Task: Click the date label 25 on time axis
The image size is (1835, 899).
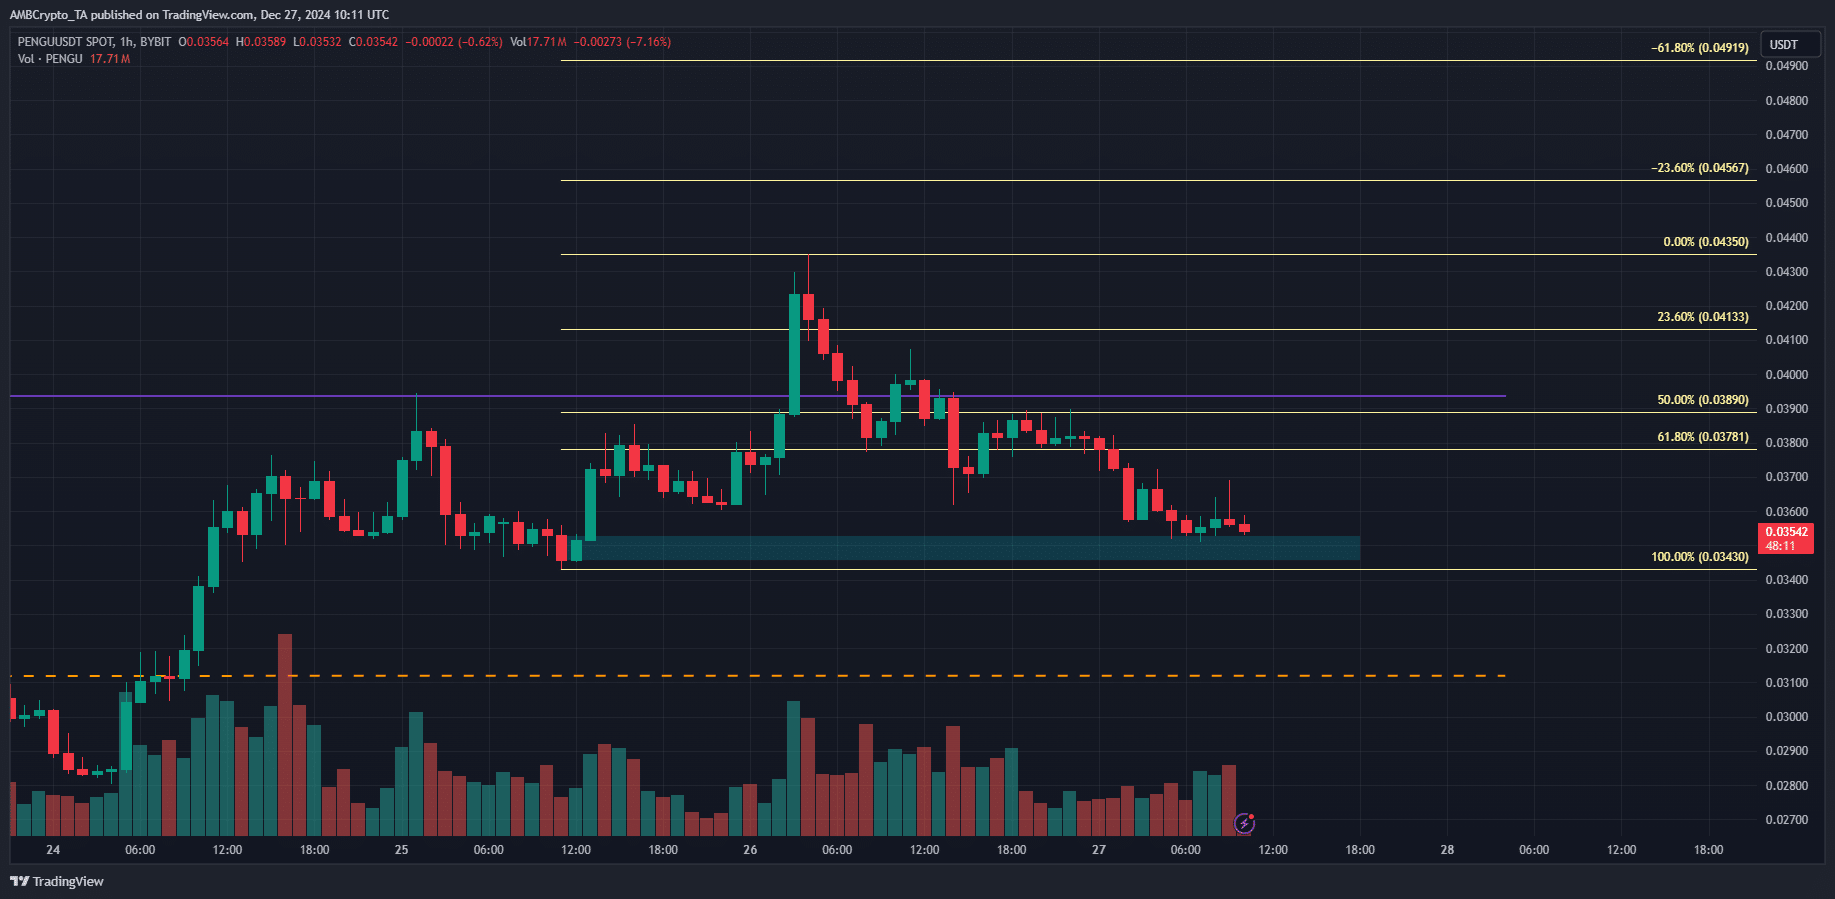Action: (x=401, y=850)
